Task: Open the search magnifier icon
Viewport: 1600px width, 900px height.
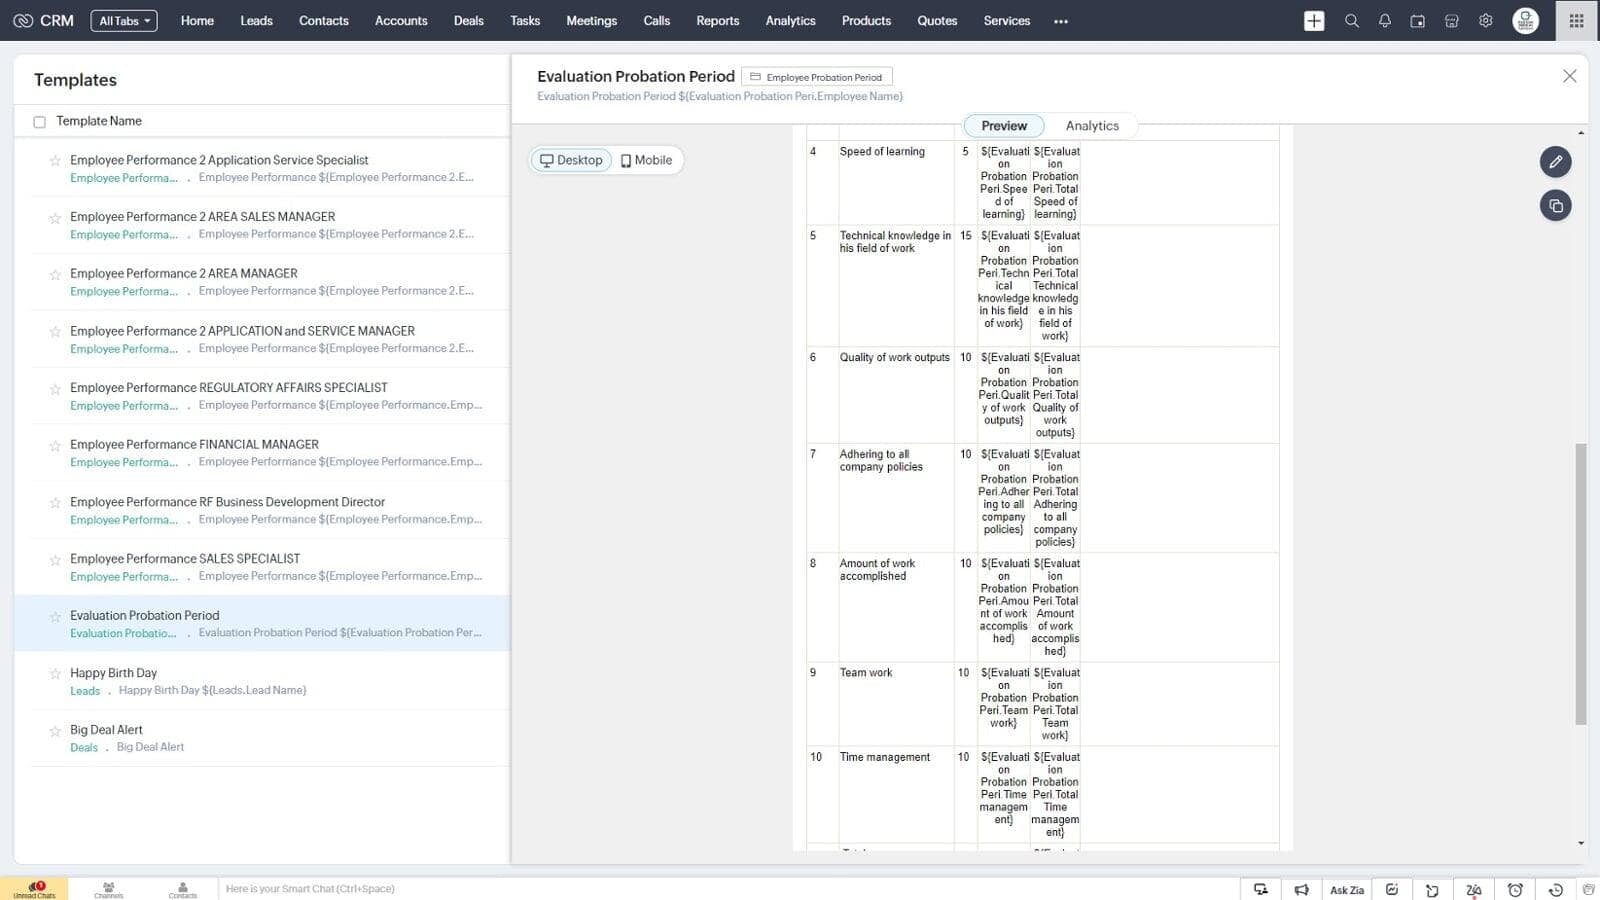Action: [x=1351, y=21]
